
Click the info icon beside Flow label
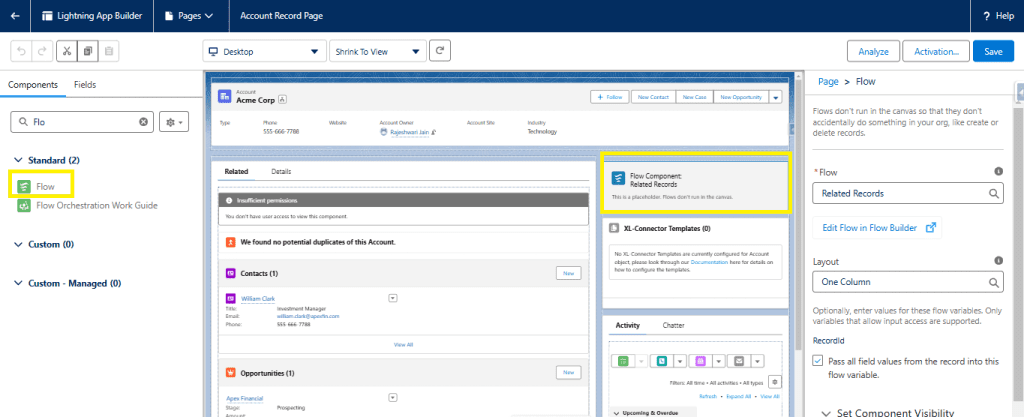pyautogui.click(x=998, y=172)
